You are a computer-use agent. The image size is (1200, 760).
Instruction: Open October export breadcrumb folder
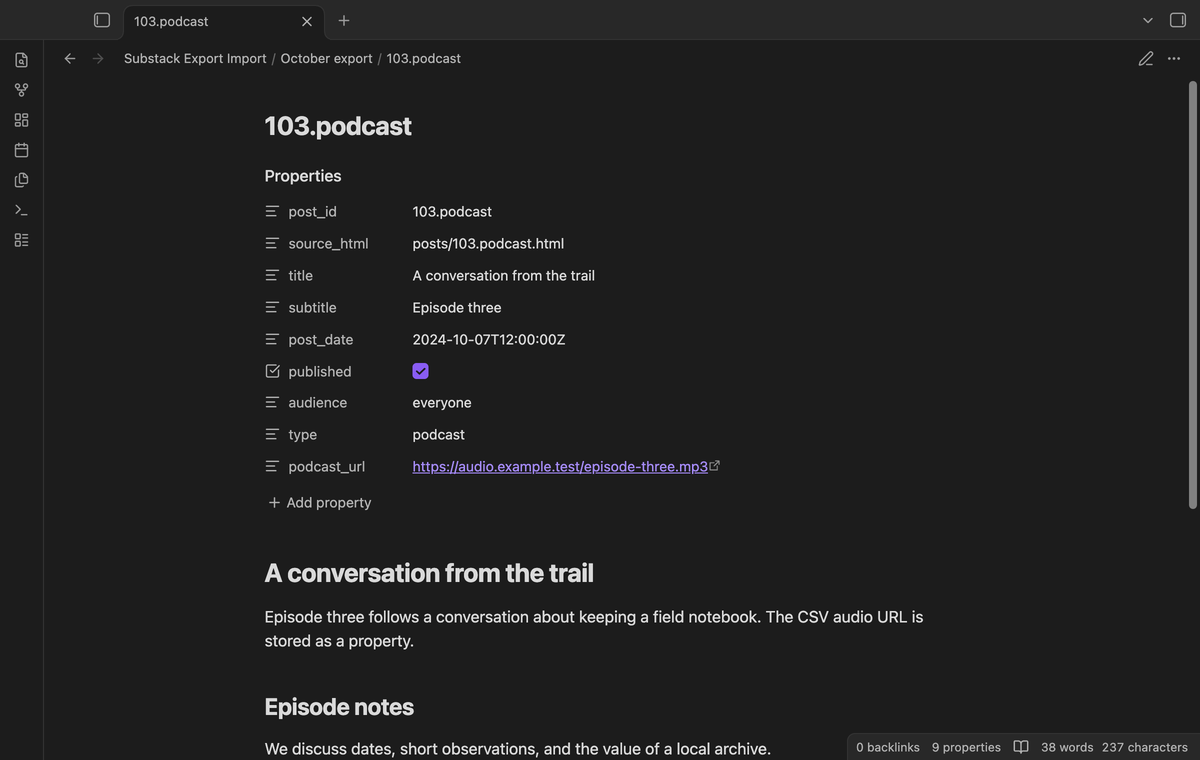click(x=326, y=59)
